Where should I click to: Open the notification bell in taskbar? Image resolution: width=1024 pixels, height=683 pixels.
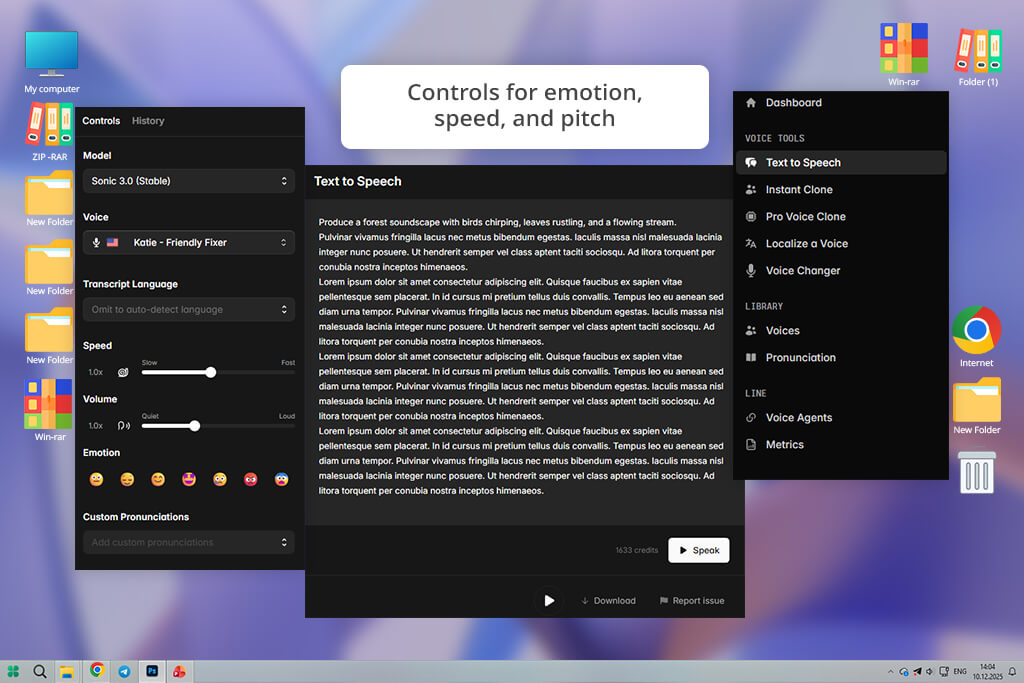pyautogui.click(x=1012, y=671)
